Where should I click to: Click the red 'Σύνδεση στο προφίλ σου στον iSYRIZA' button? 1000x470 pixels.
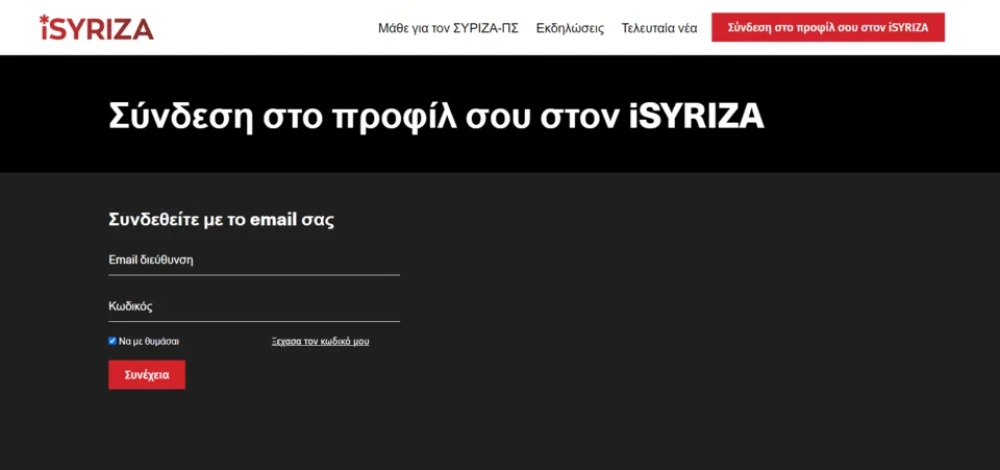tap(828, 27)
